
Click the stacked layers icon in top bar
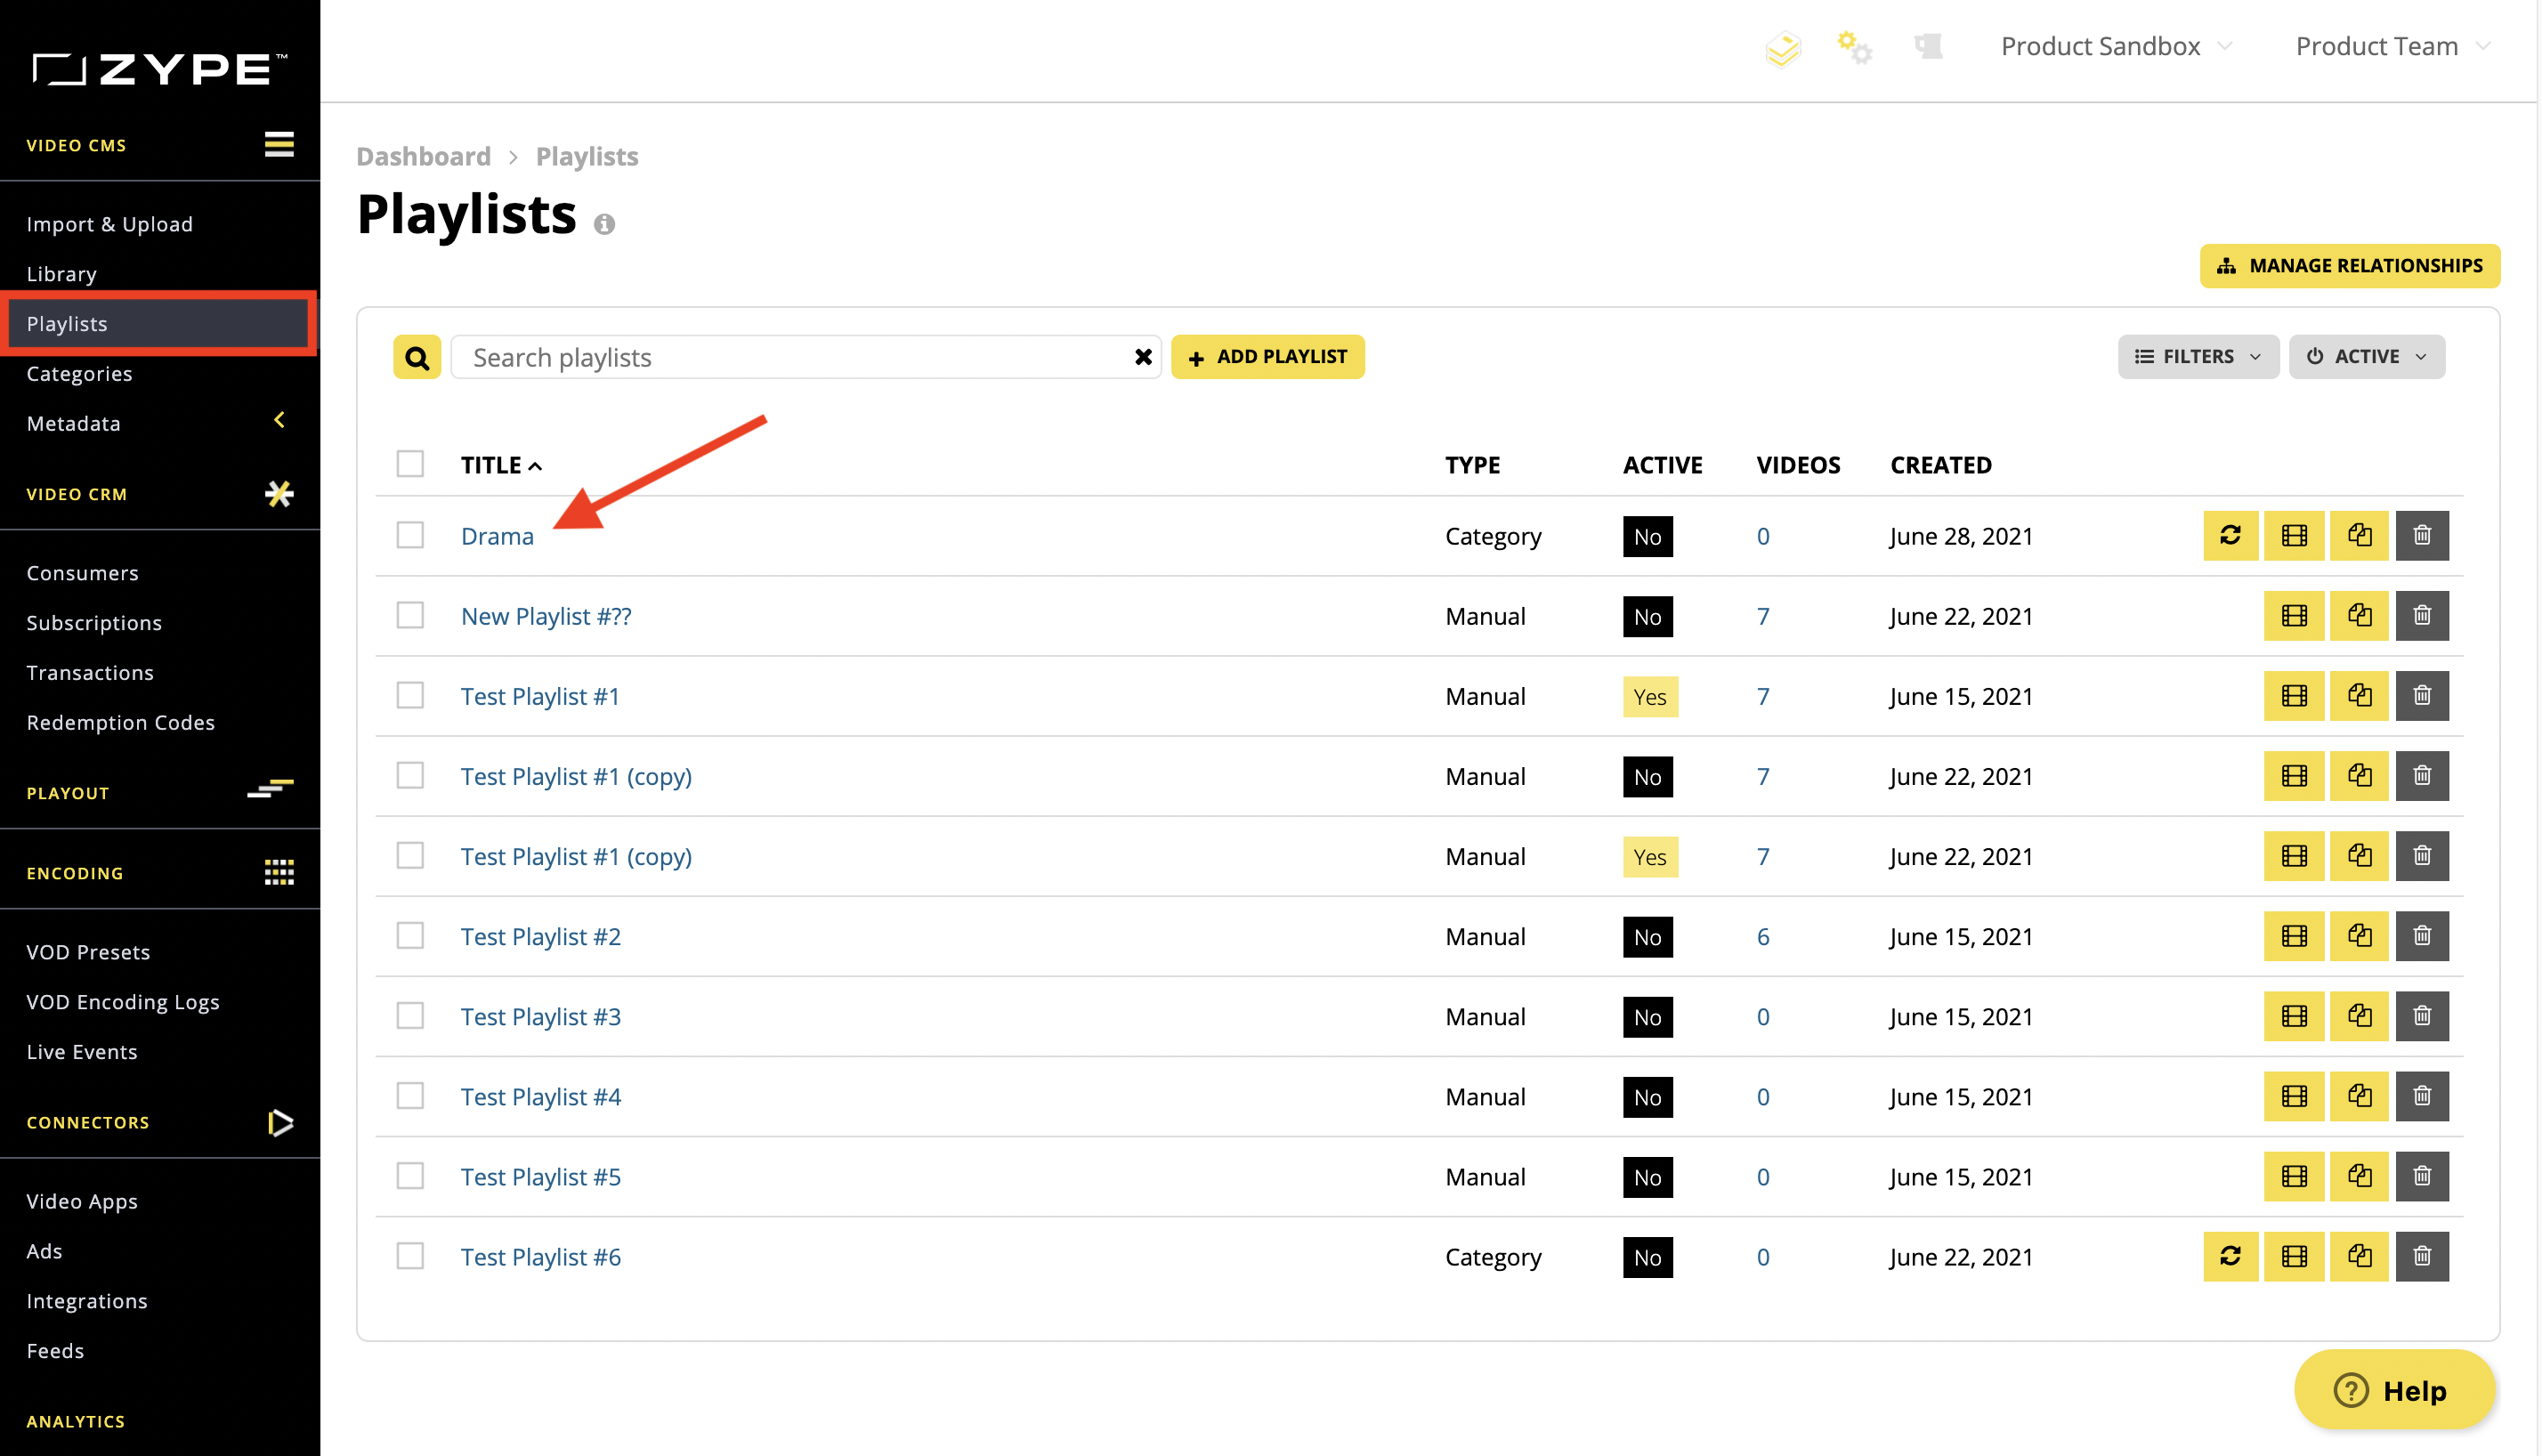pos(1783,48)
